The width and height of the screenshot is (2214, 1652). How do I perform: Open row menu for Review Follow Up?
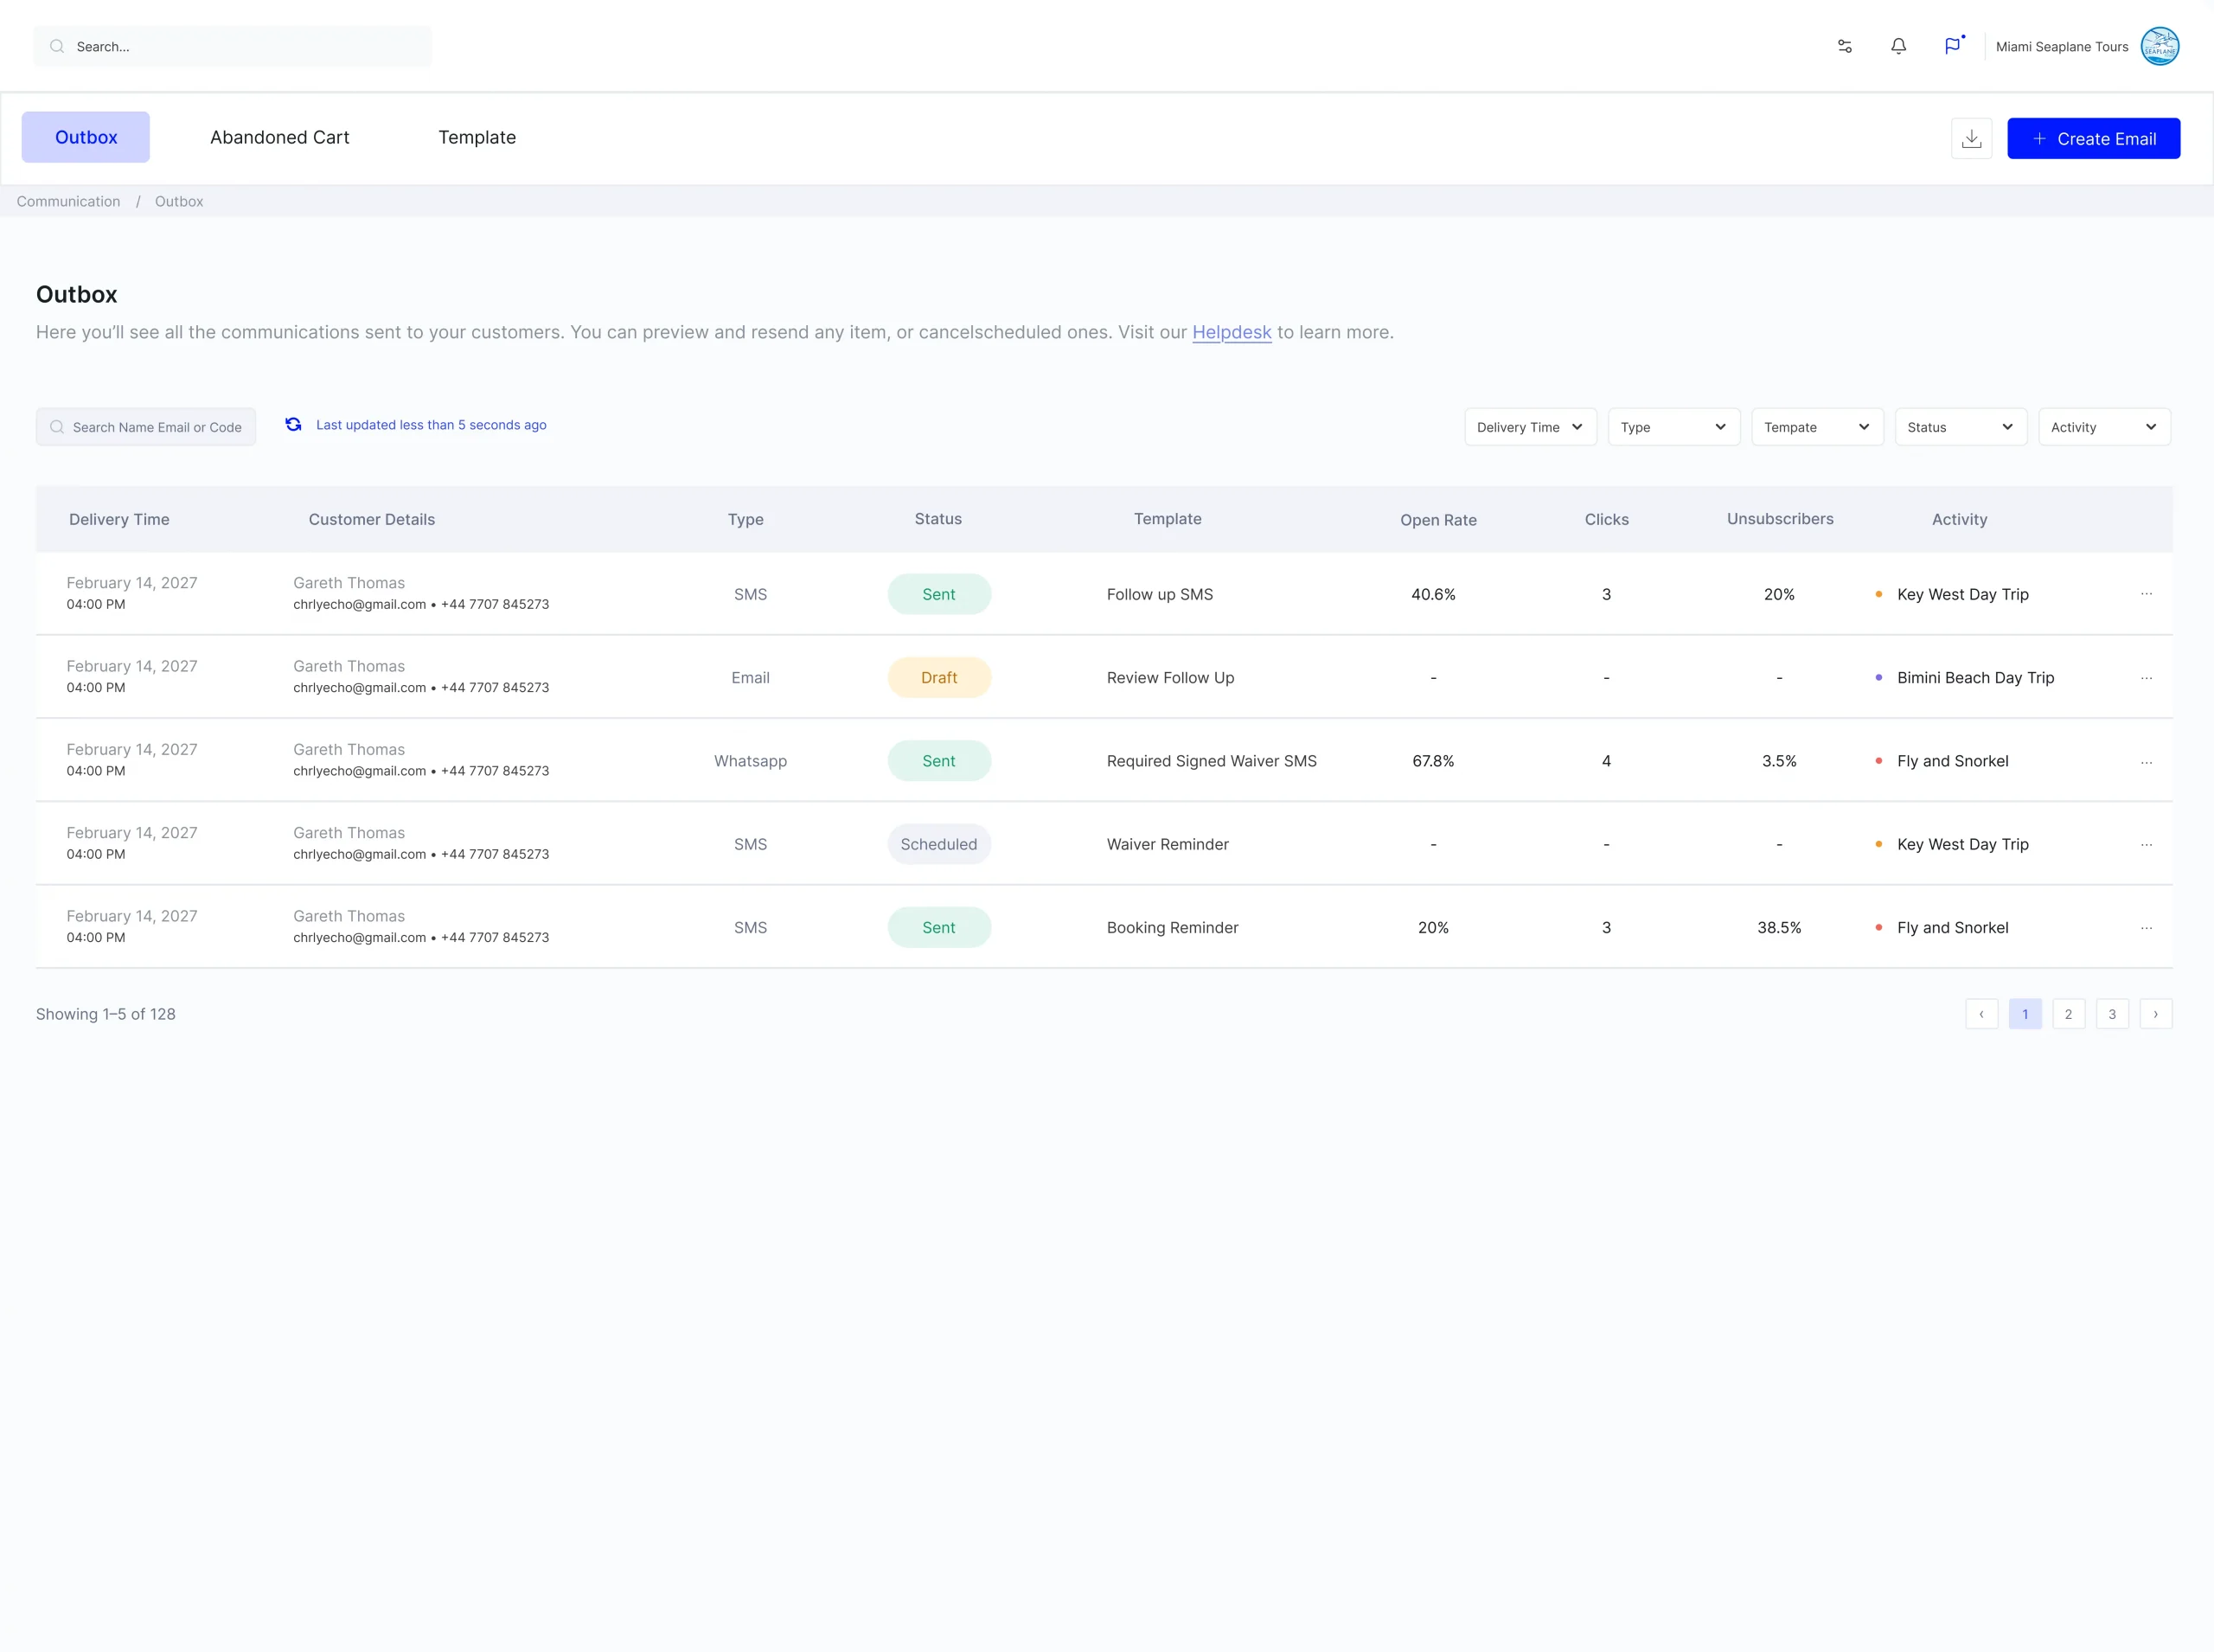point(2146,678)
